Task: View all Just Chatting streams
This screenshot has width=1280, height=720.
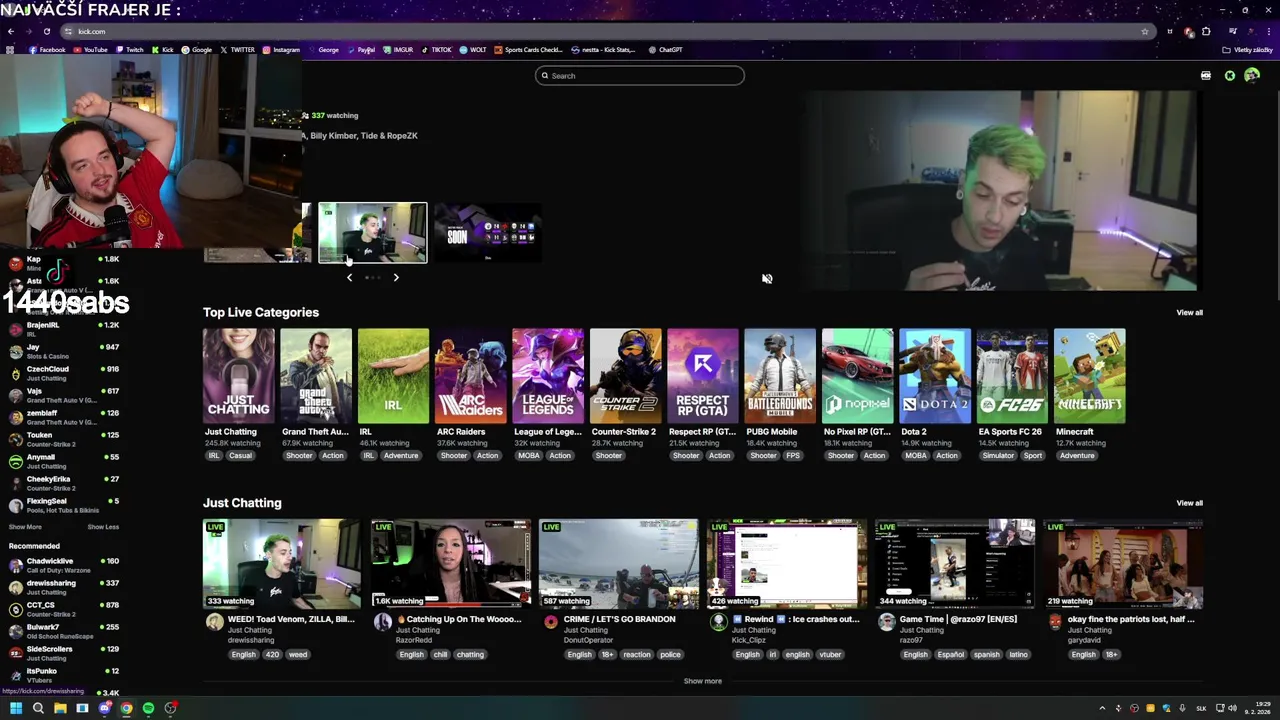Action: click(x=1189, y=503)
